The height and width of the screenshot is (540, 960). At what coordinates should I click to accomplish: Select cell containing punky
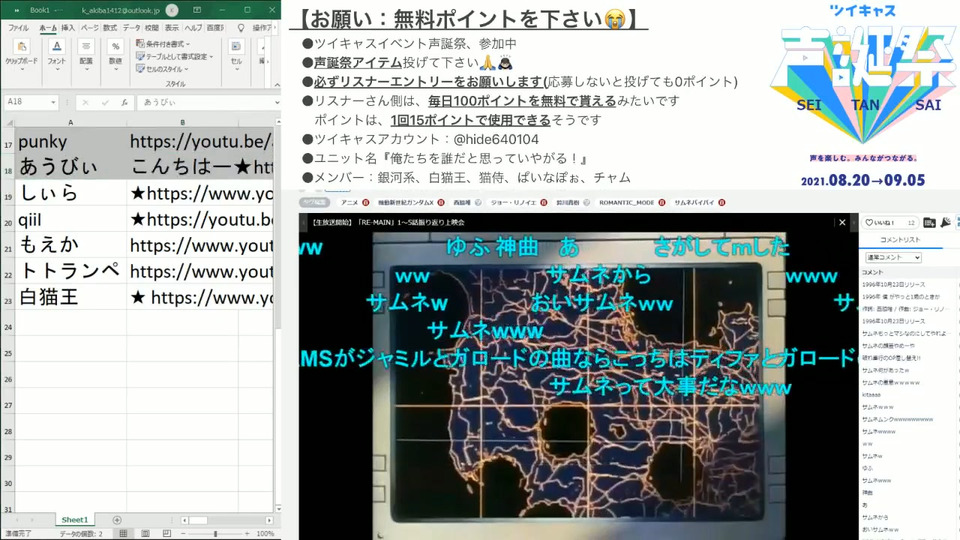[x=70, y=141]
